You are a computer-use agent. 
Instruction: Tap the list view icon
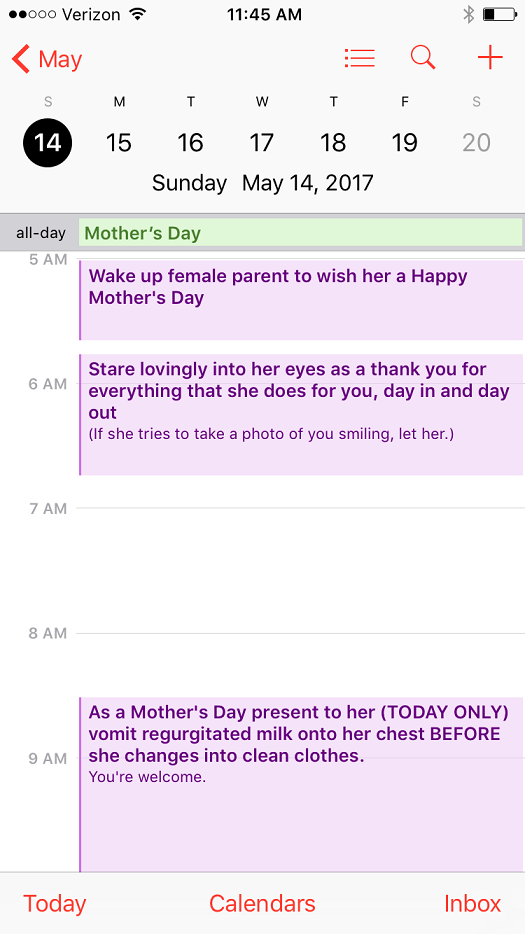359,58
